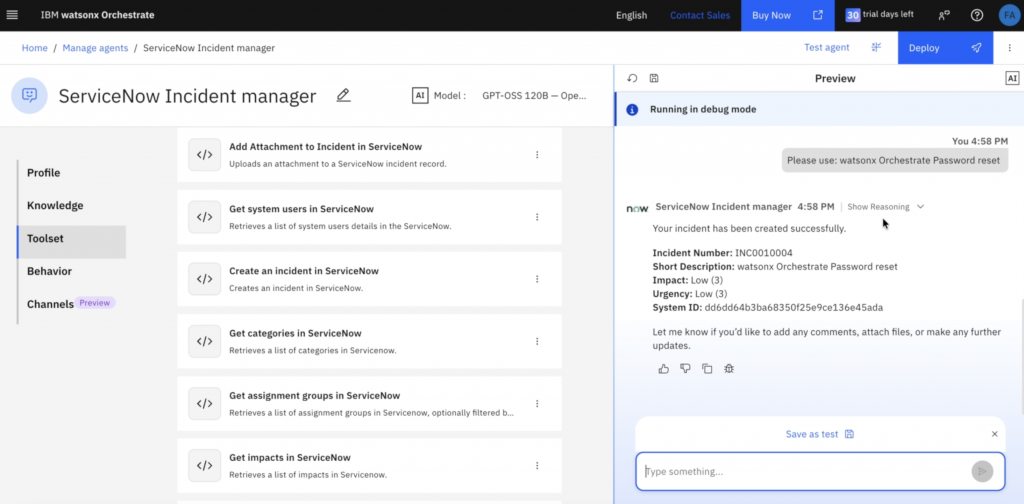Click code icon for Add Attachment tool
Image resolution: width=1024 pixels, height=504 pixels.
point(204,155)
